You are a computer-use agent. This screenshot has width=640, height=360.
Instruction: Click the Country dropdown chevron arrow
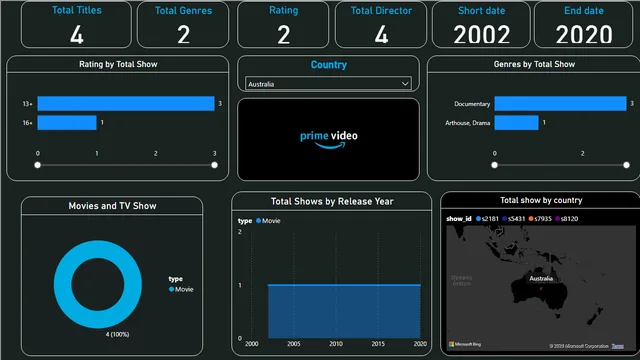tap(405, 84)
